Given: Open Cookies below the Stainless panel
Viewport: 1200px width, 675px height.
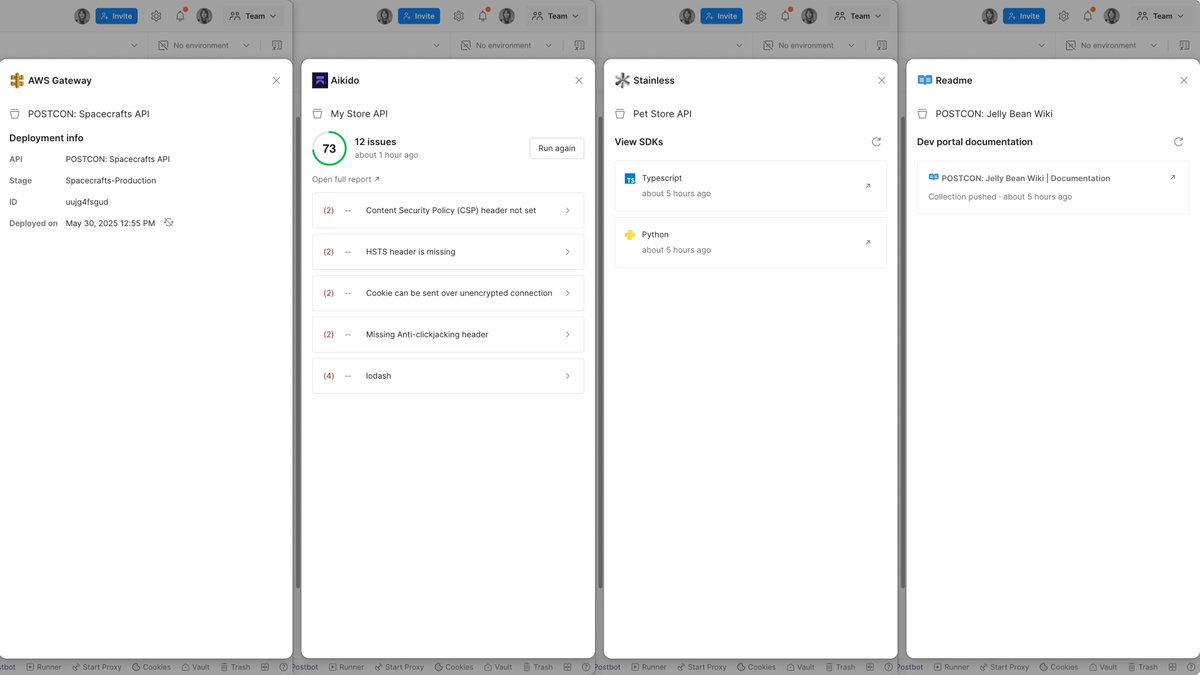Looking at the screenshot, I should (756, 667).
